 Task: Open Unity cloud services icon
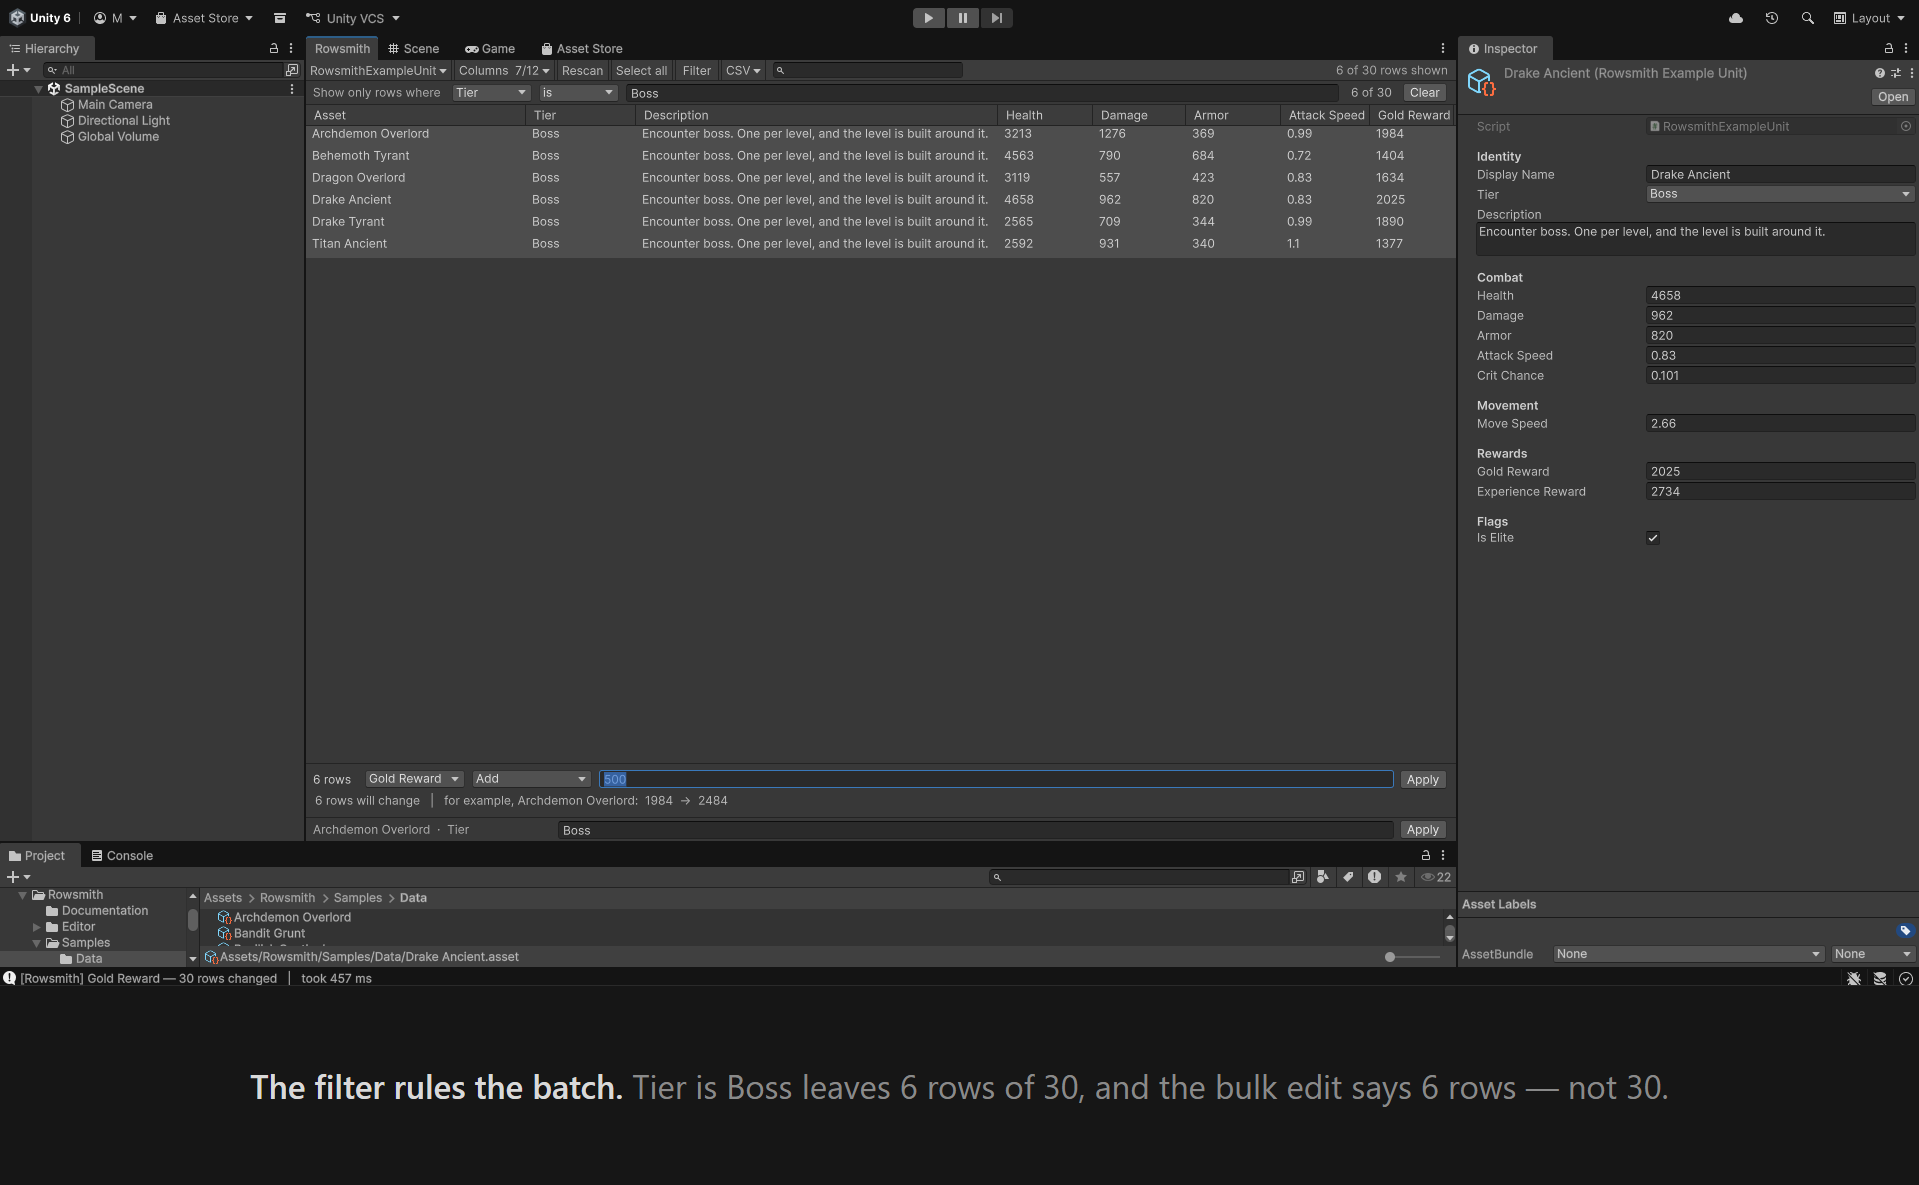(1736, 18)
